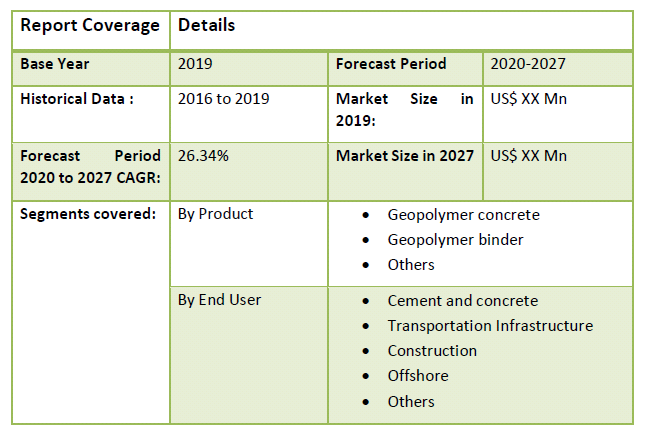Click the Base Year value 2019
The height and width of the screenshot is (440, 646).
pyautogui.click(x=196, y=64)
